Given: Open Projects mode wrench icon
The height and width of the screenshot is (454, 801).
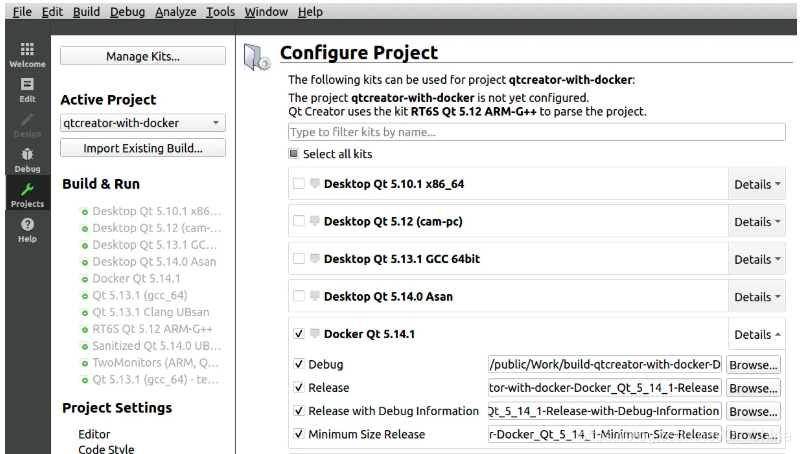Looking at the screenshot, I should click(x=28, y=189).
